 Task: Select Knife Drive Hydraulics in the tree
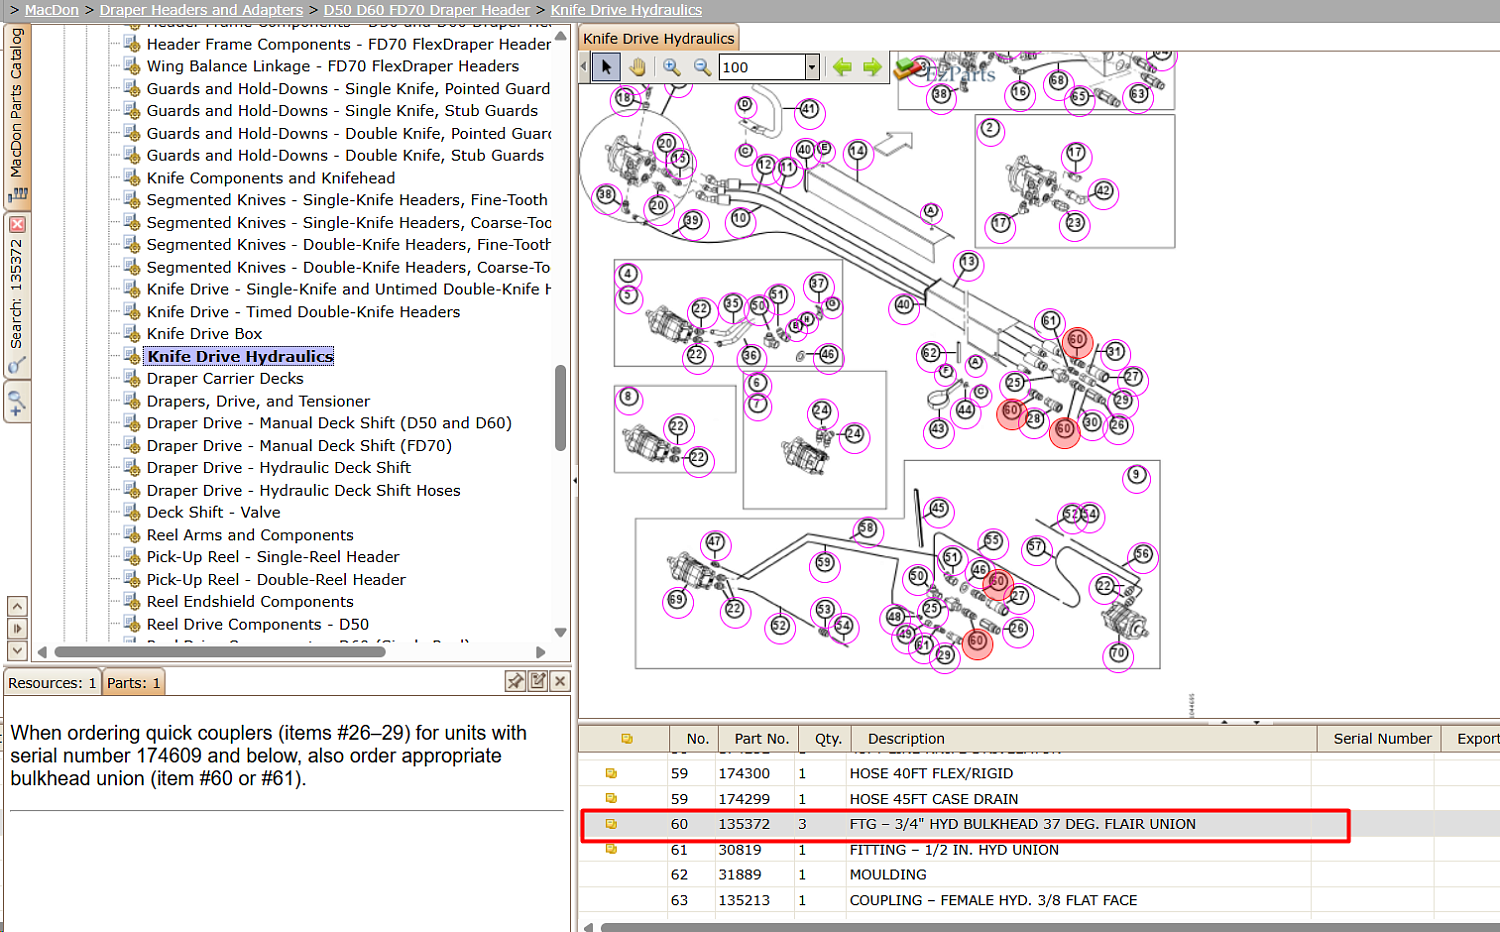pos(240,356)
